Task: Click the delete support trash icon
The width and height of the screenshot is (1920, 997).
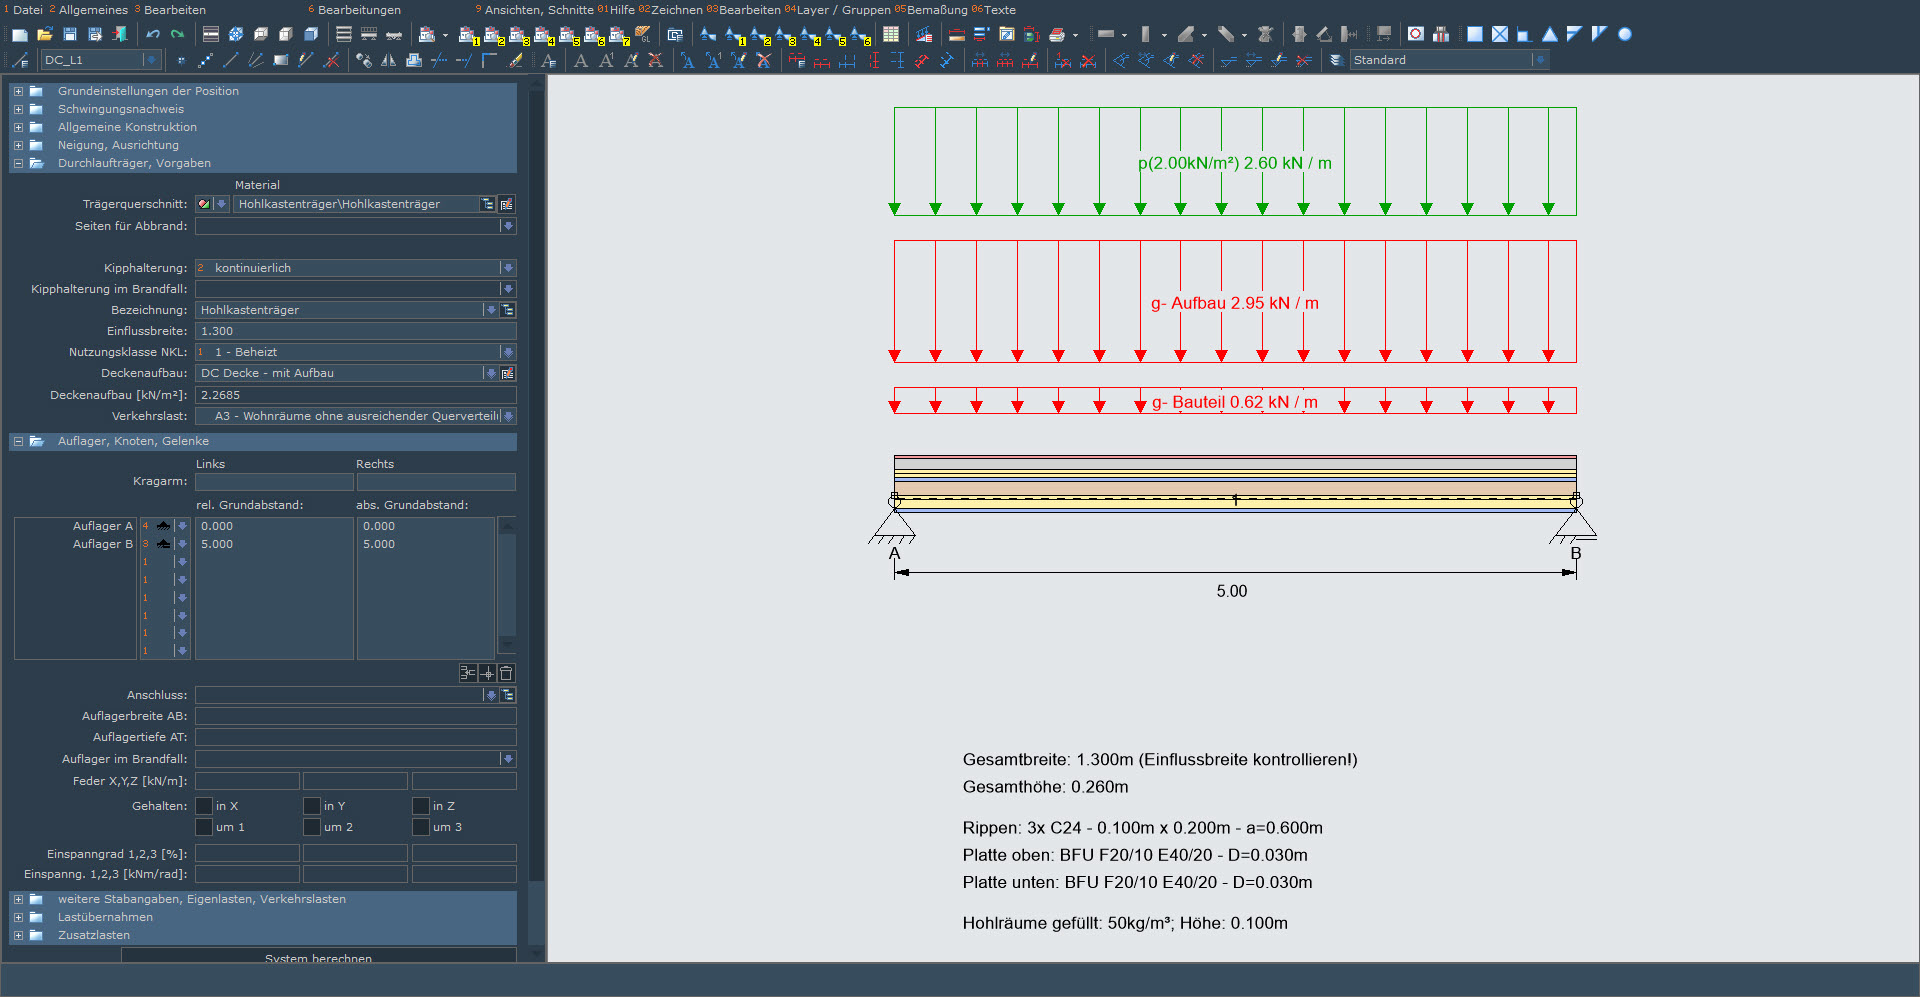Action: (506, 673)
